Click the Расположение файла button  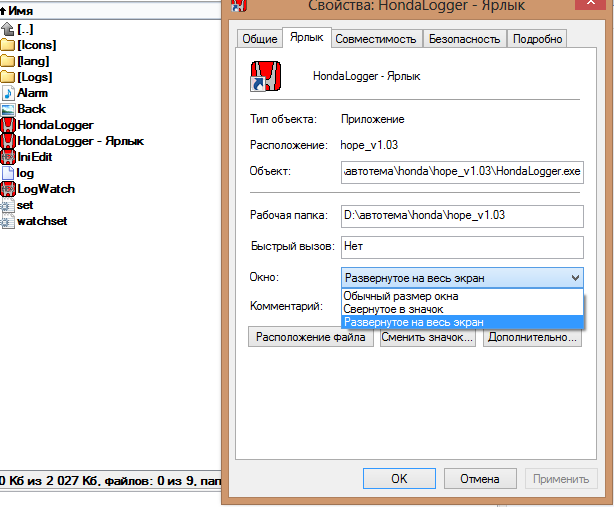[311, 337]
